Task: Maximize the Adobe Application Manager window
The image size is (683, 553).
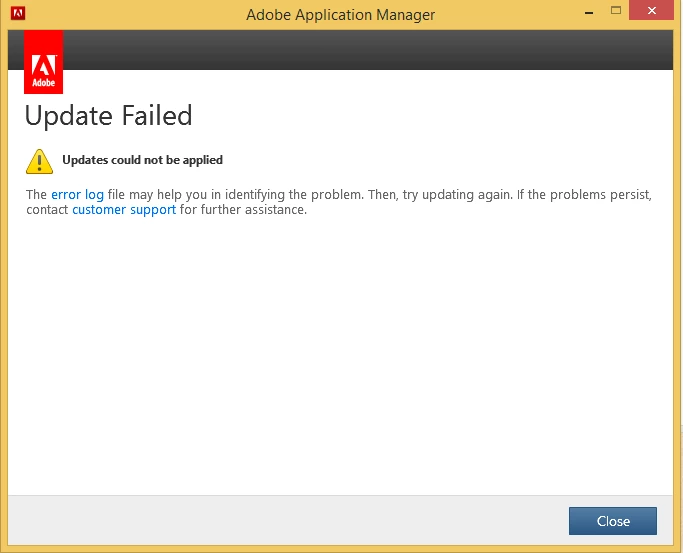Action: pyautogui.click(x=617, y=14)
